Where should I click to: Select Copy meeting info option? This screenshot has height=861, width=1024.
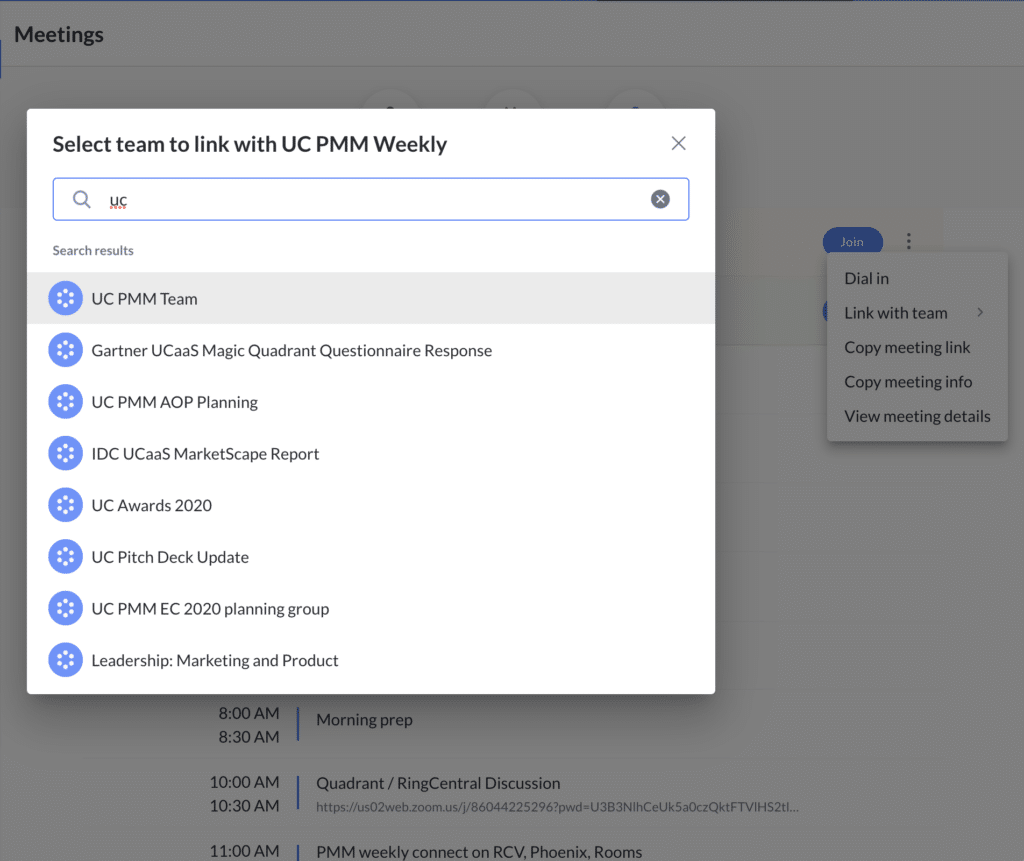point(908,382)
